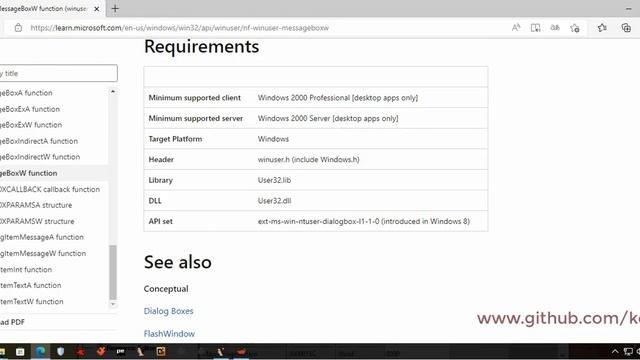Open the ItemMessageA function entry
Image resolution: width=640 pixels, height=360 pixels.
[42, 237]
